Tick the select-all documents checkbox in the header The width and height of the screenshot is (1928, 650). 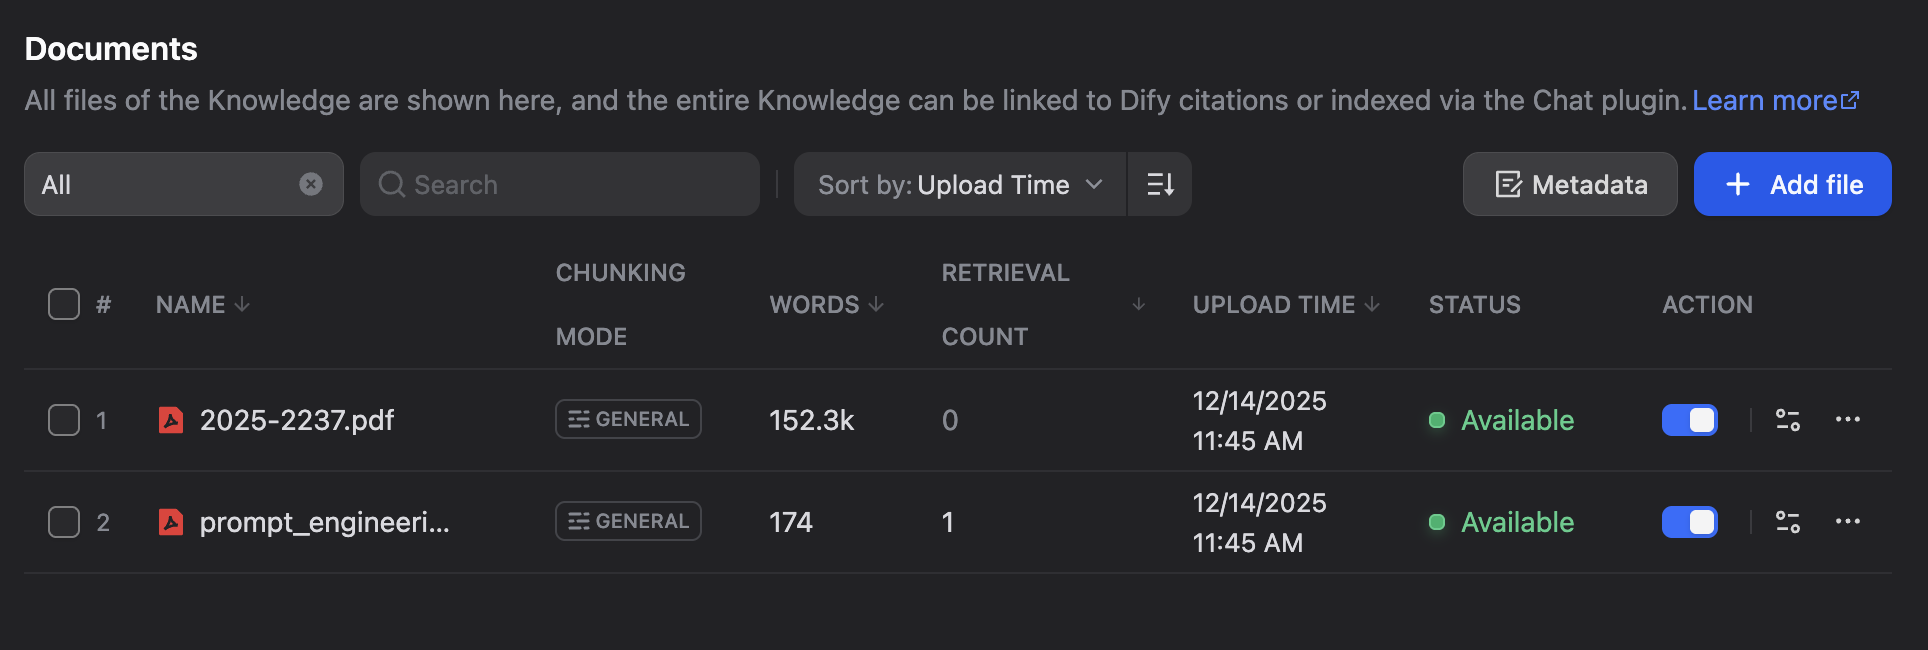[64, 304]
